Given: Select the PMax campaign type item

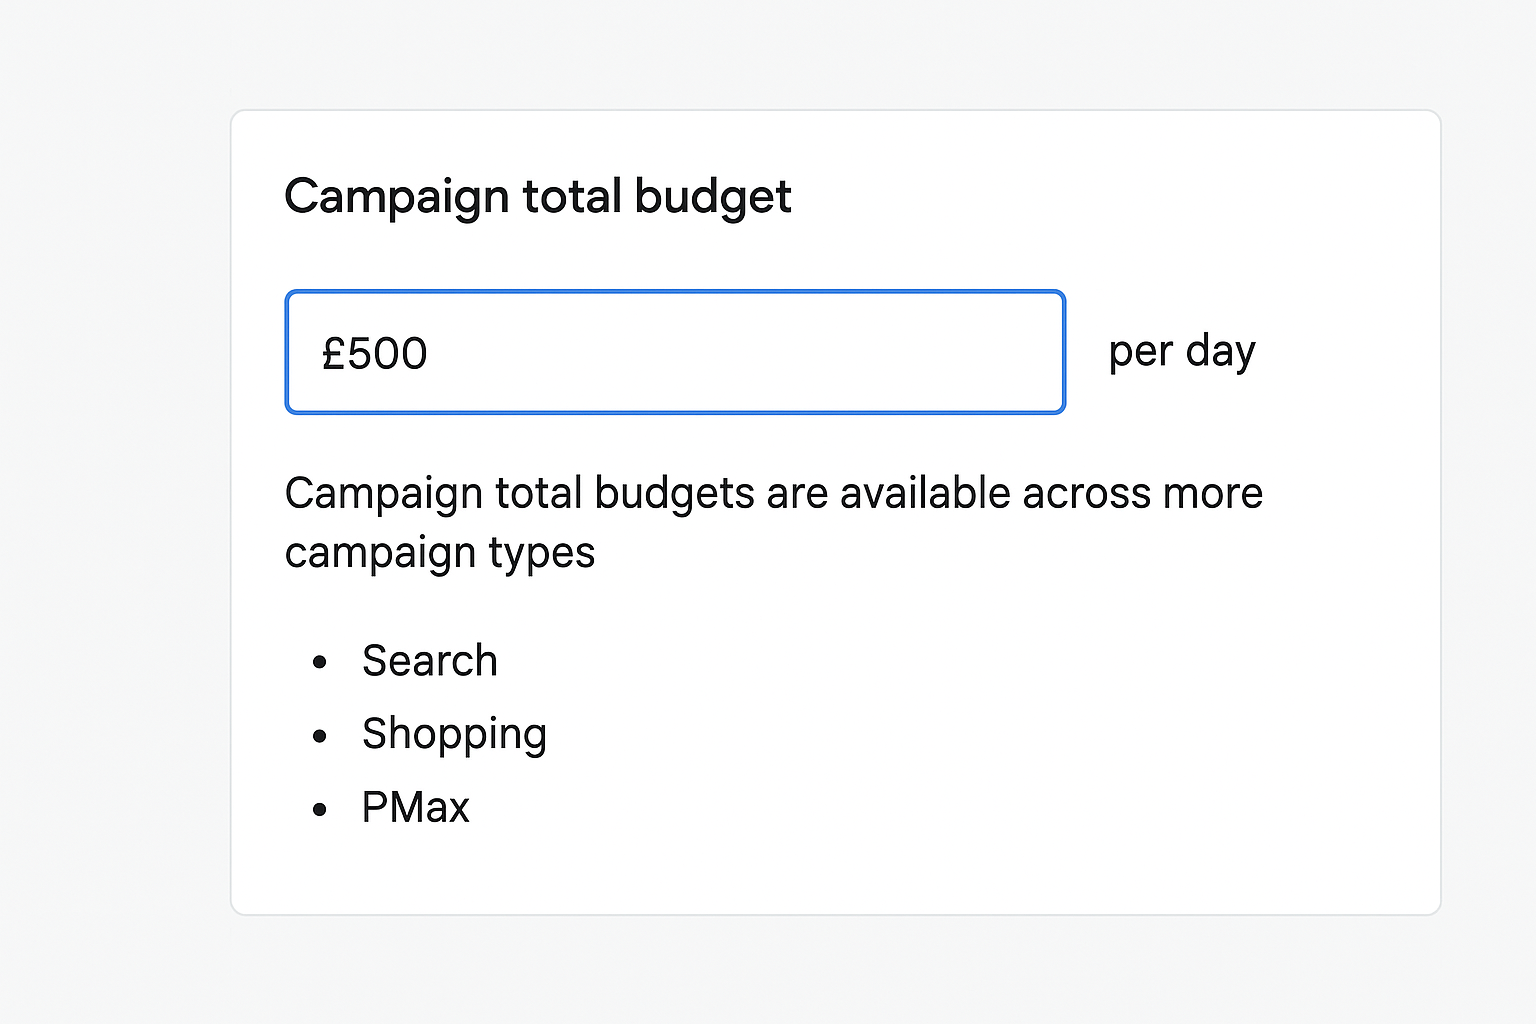Looking at the screenshot, I should [x=415, y=808].
